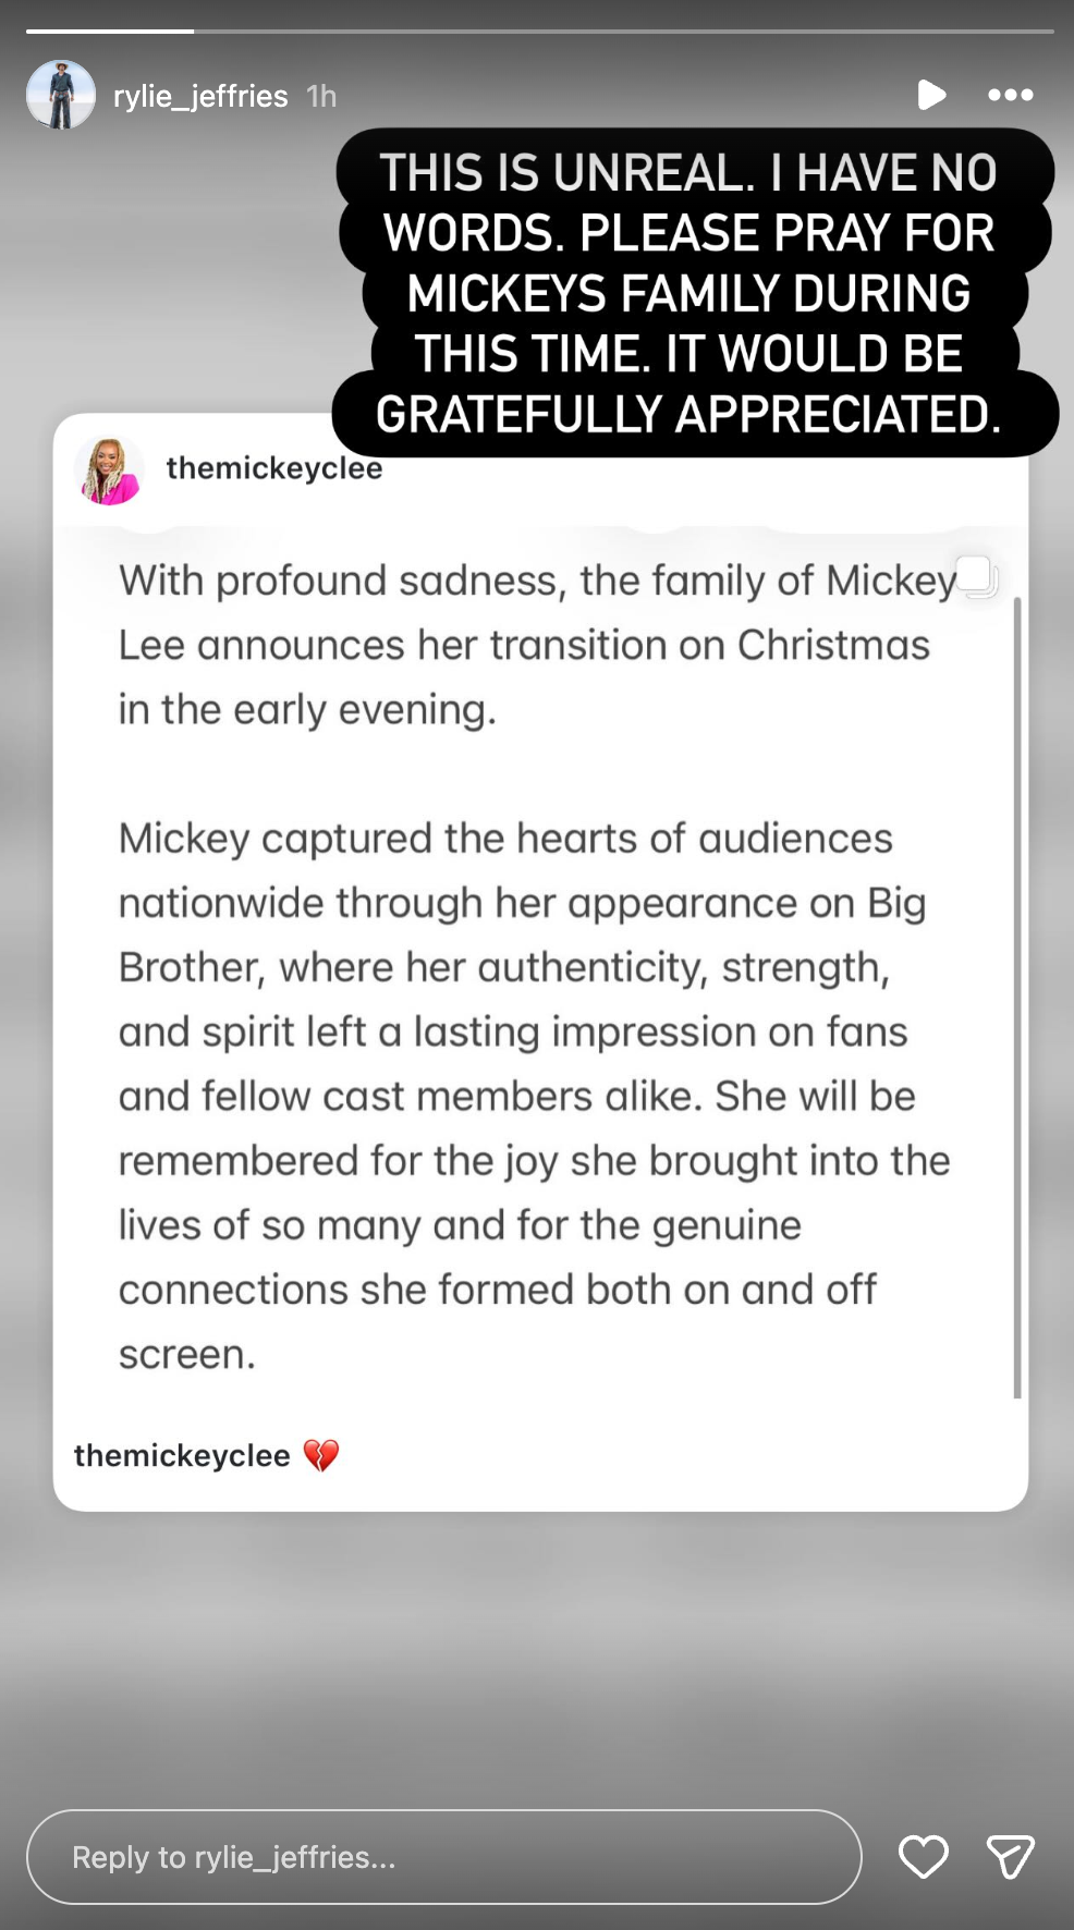Click the broken heart emoji in caption
The width and height of the screenshot is (1074, 1930).
coord(321,1455)
